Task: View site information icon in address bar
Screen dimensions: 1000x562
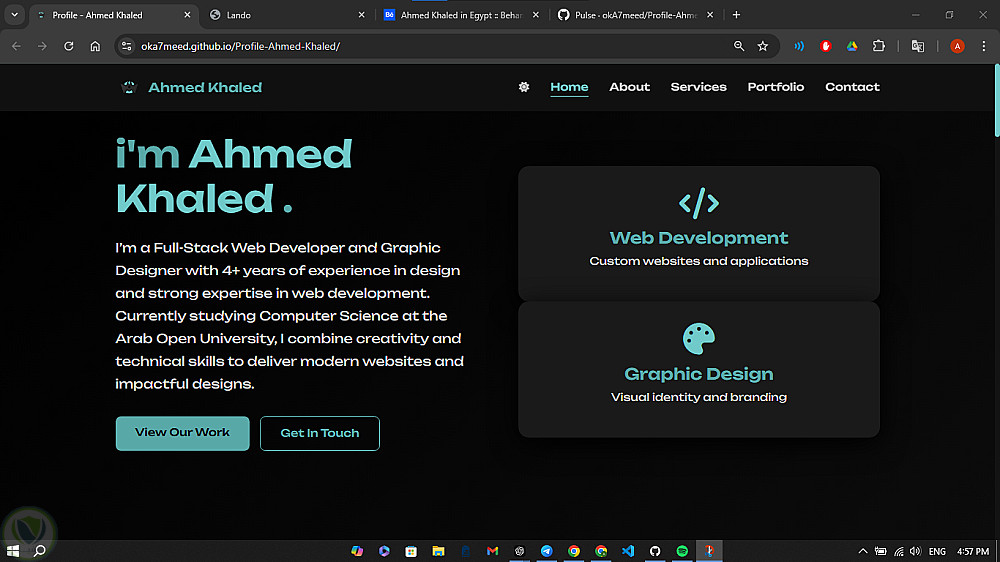Action: tap(126, 46)
